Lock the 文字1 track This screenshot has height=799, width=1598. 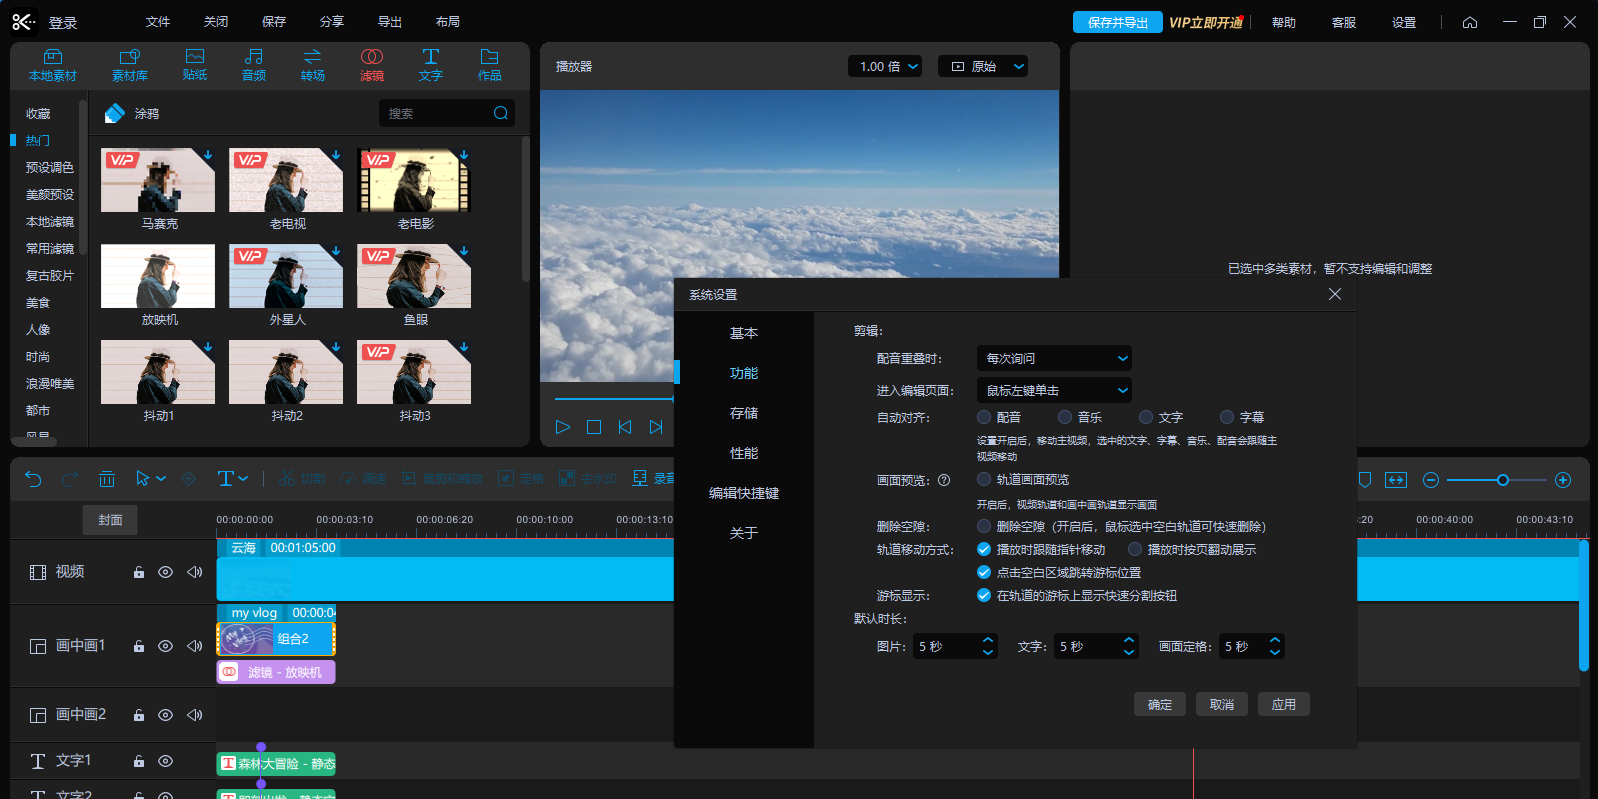[139, 761]
